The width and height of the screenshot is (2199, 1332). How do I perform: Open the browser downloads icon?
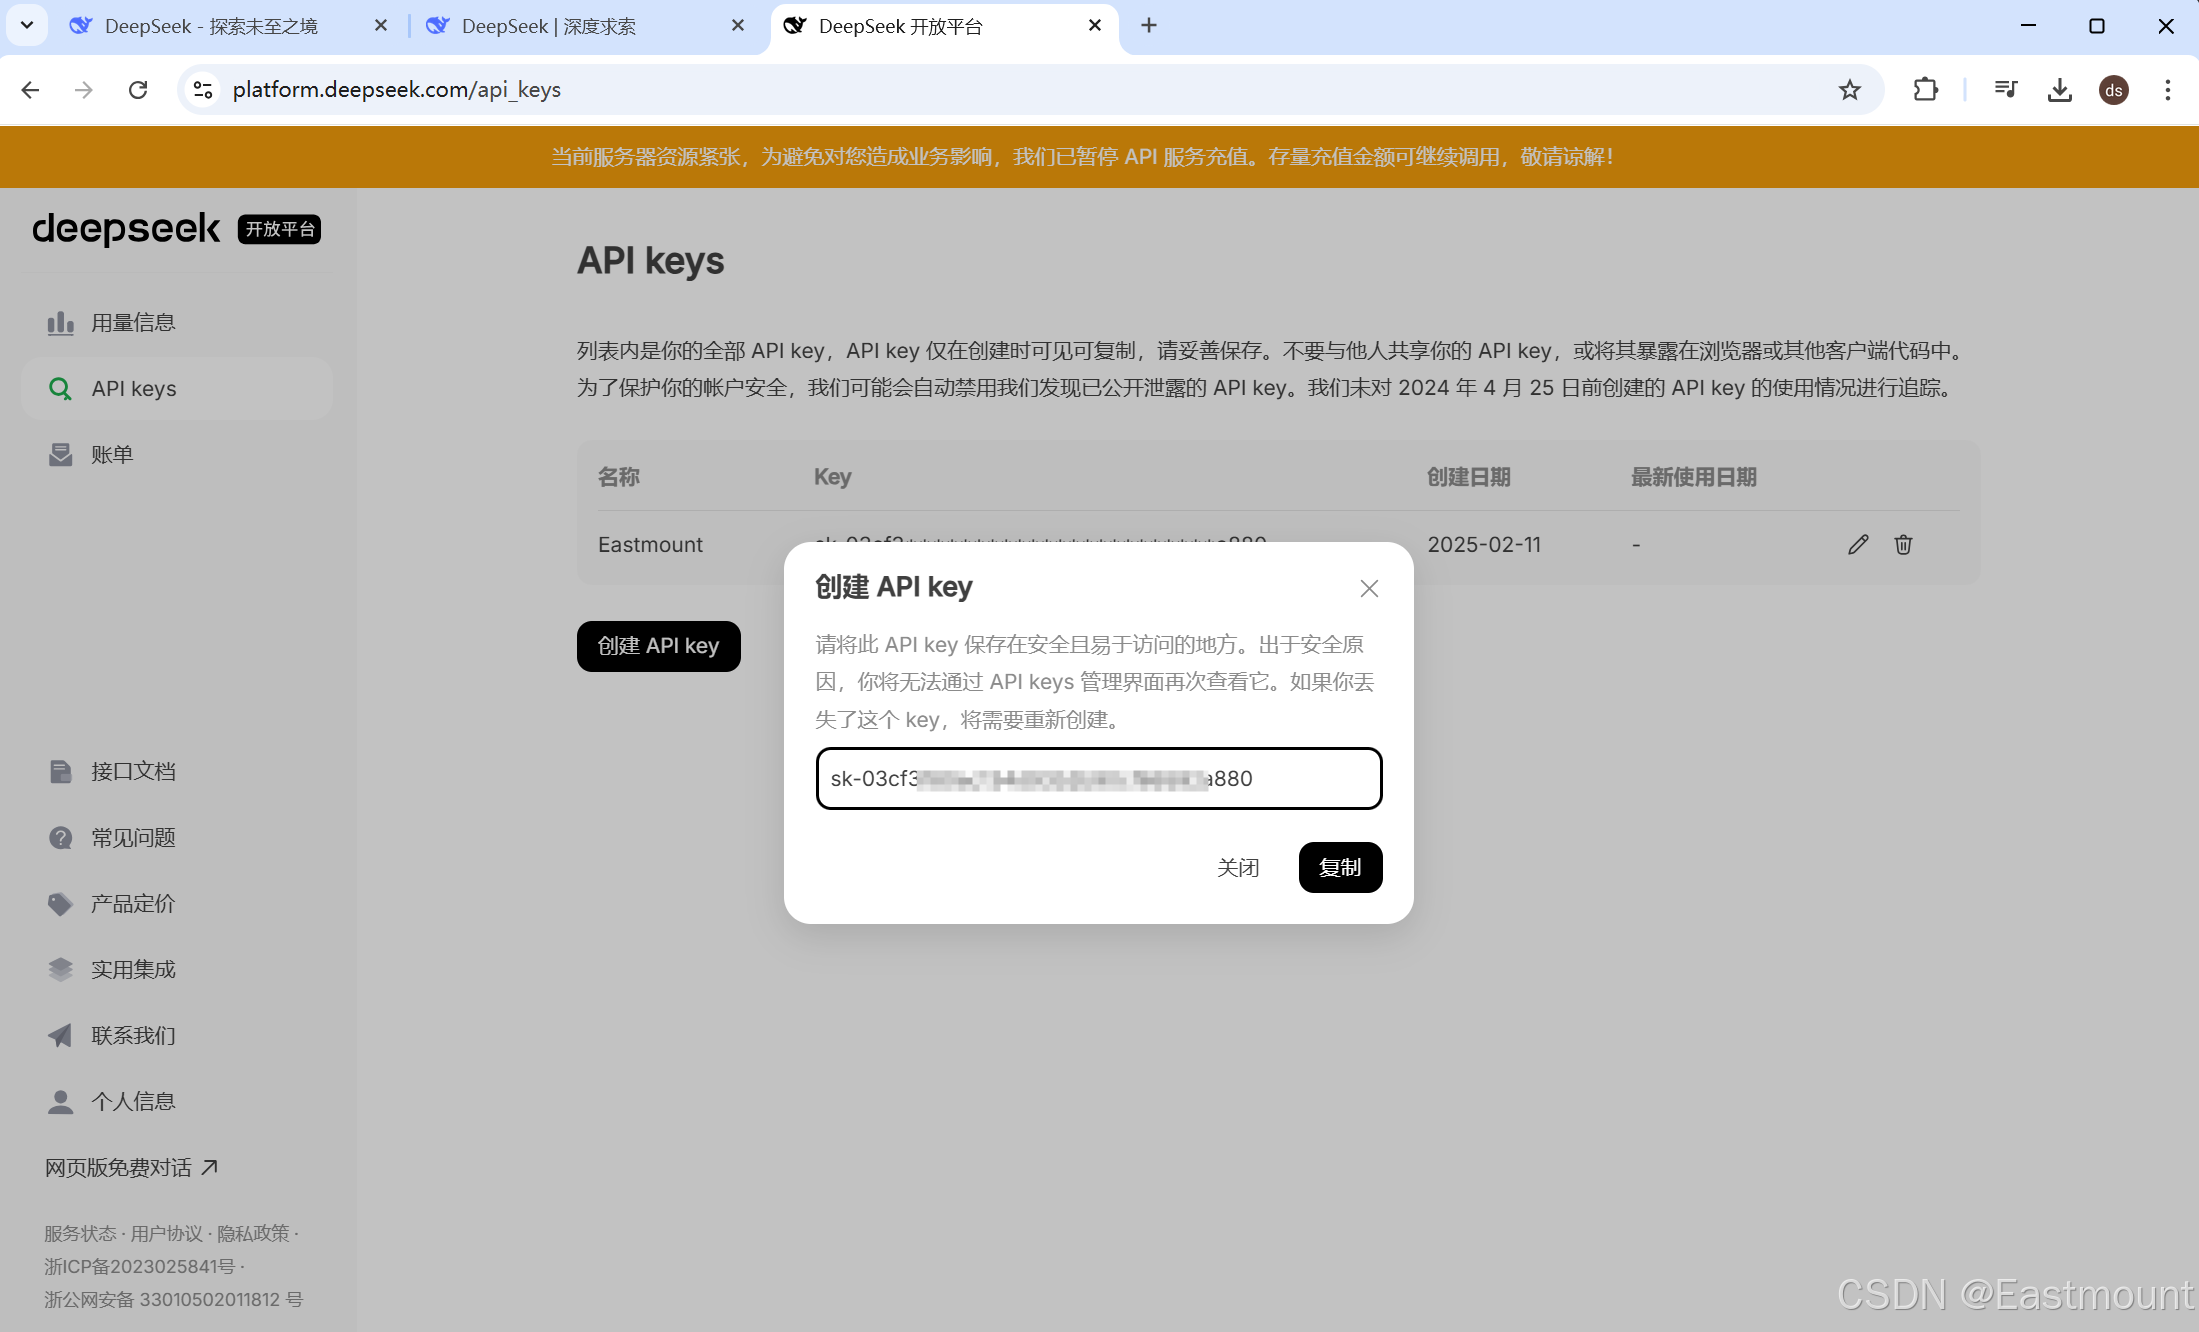[2059, 90]
